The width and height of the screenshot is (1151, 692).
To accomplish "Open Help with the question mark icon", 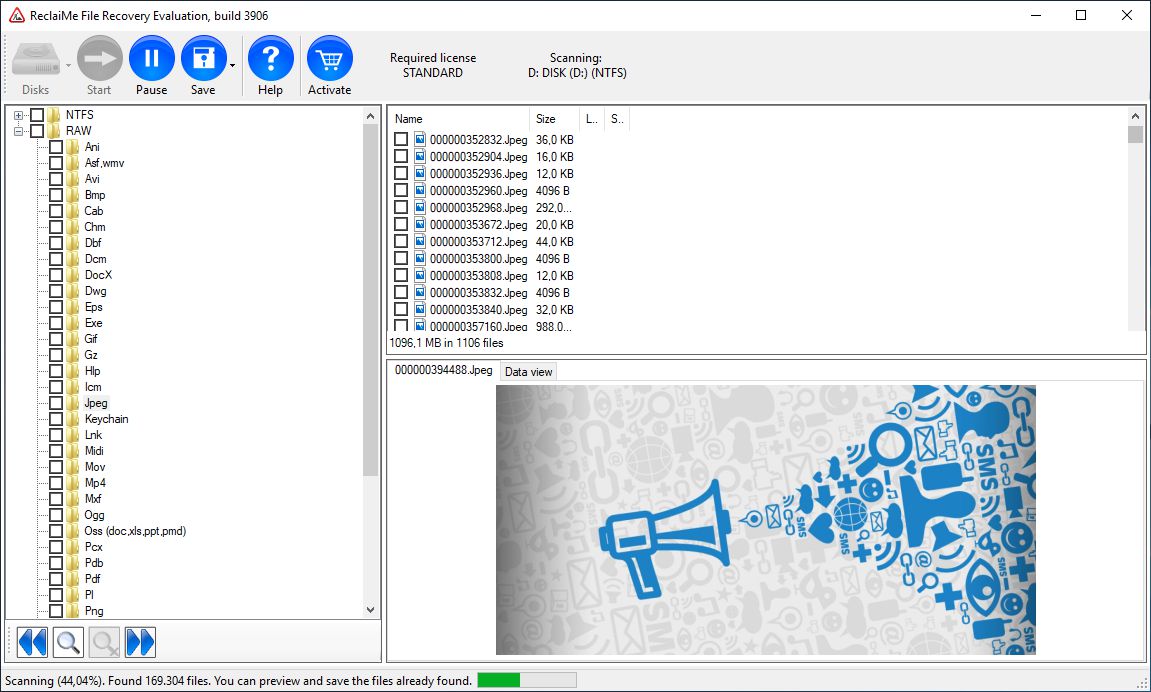I will click(270, 59).
